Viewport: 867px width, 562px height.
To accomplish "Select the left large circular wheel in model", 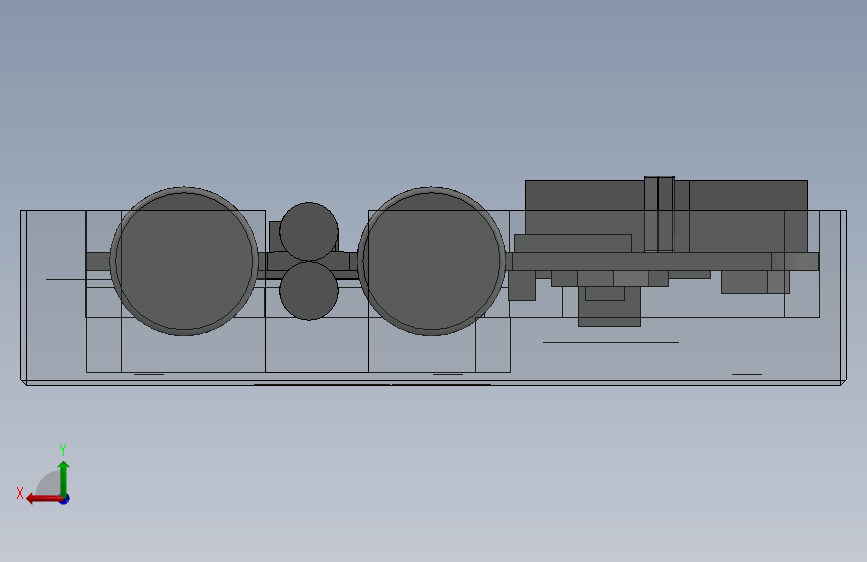I will 184,261.
